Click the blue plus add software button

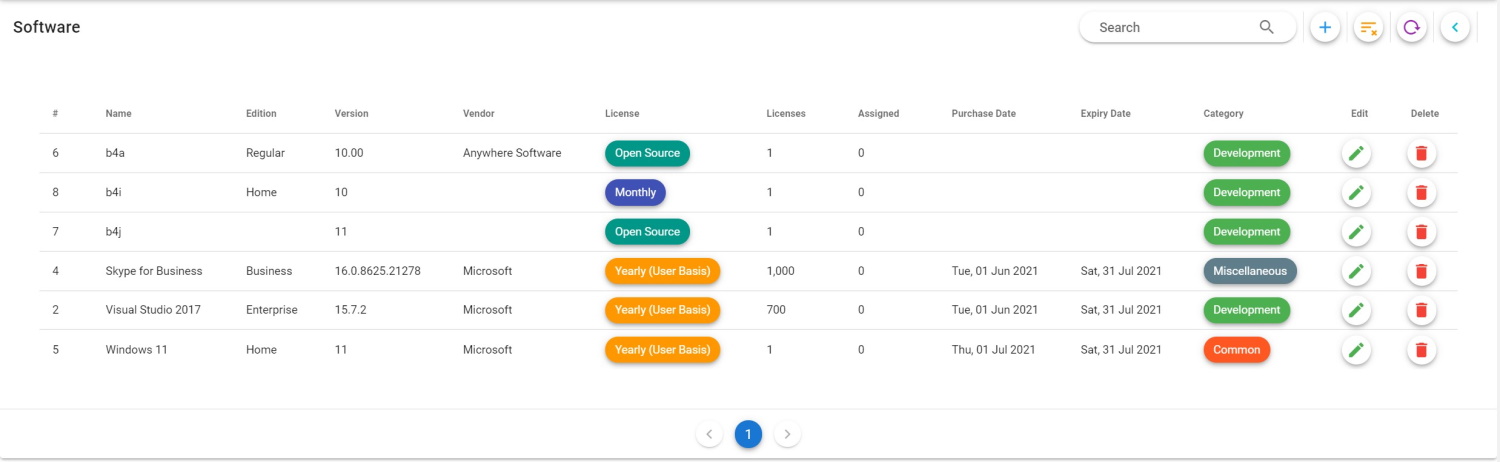click(x=1325, y=28)
